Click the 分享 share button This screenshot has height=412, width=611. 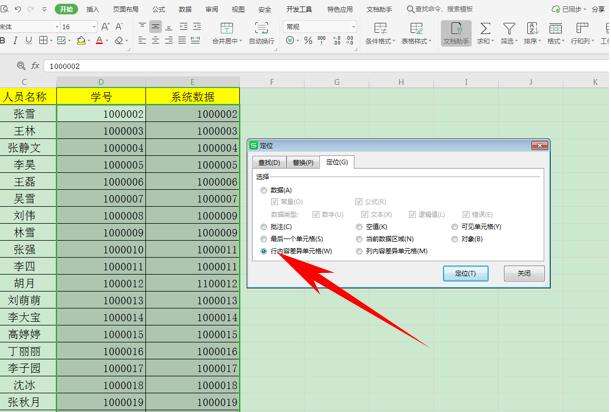pos(598,9)
